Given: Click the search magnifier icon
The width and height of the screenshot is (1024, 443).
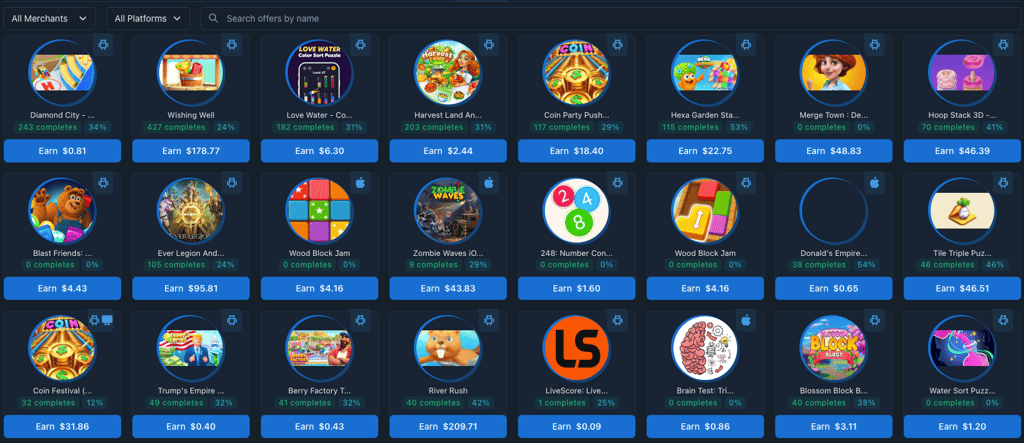Looking at the screenshot, I should (x=213, y=18).
